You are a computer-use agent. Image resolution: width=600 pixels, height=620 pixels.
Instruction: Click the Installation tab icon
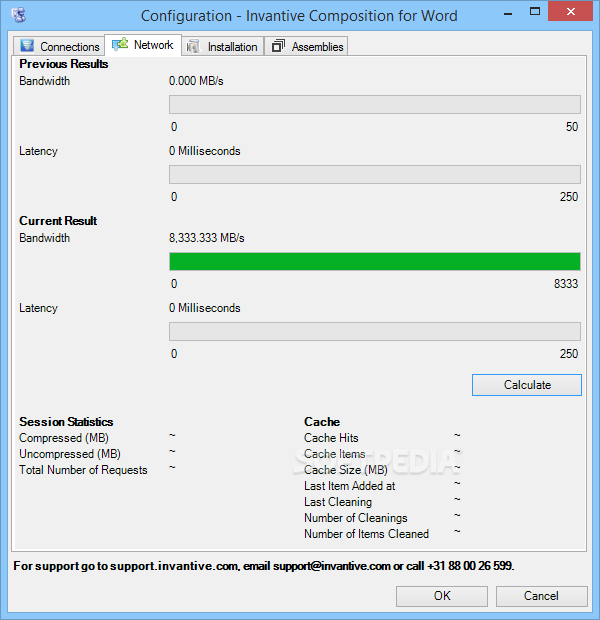point(193,46)
